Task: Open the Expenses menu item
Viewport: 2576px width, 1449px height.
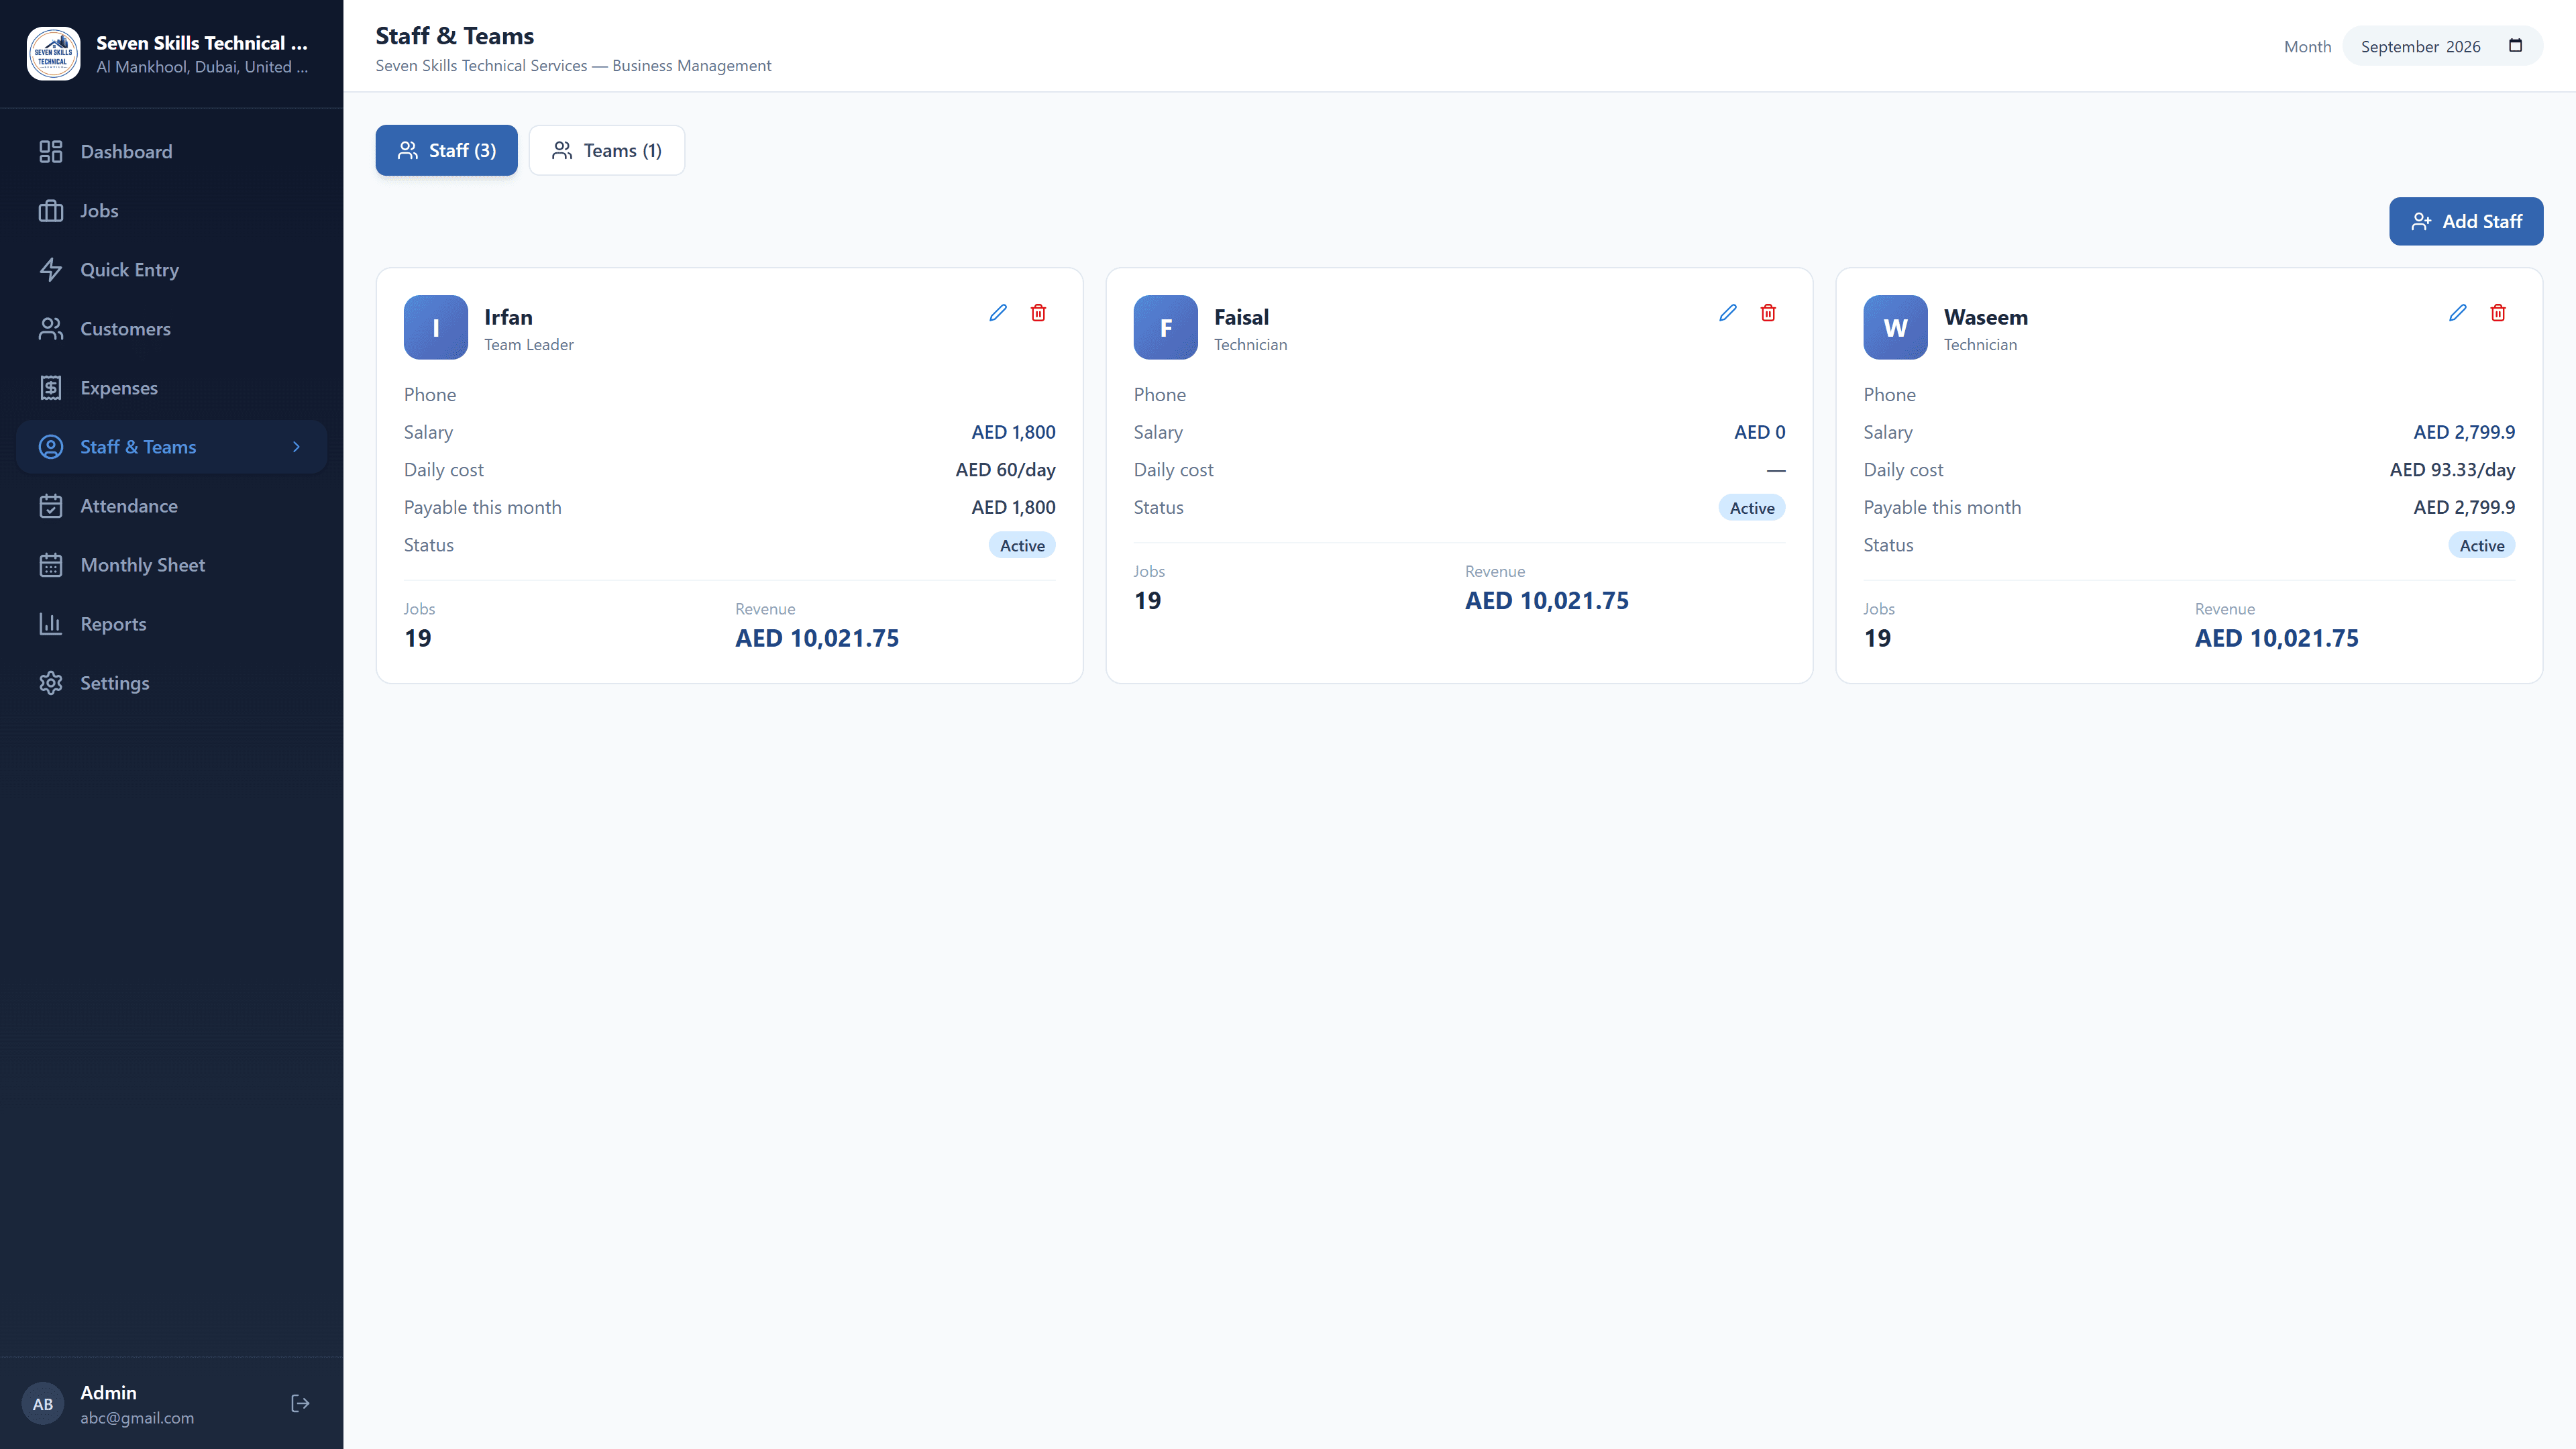Action: coord(171,388)
